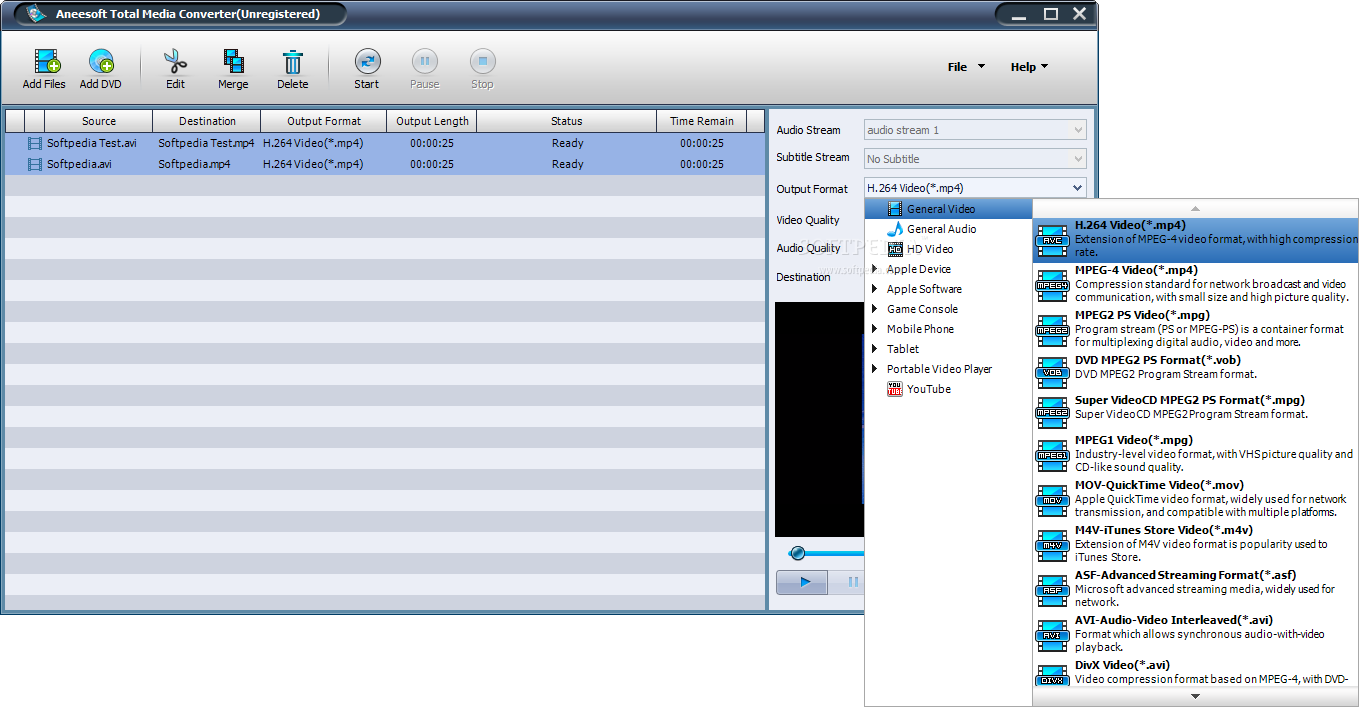
Task: Start conversion with the Start icon
Action: pos(367,62)
